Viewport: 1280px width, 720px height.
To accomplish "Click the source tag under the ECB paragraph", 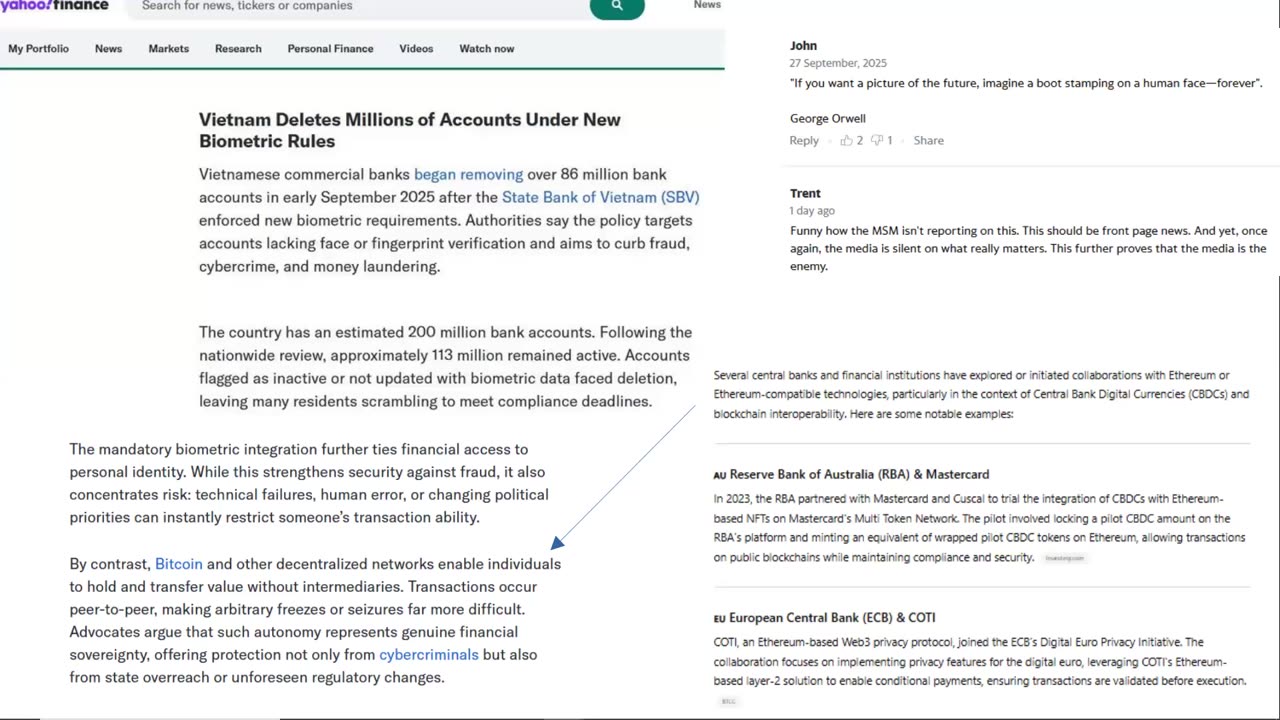I will click(x=728, y=701).
